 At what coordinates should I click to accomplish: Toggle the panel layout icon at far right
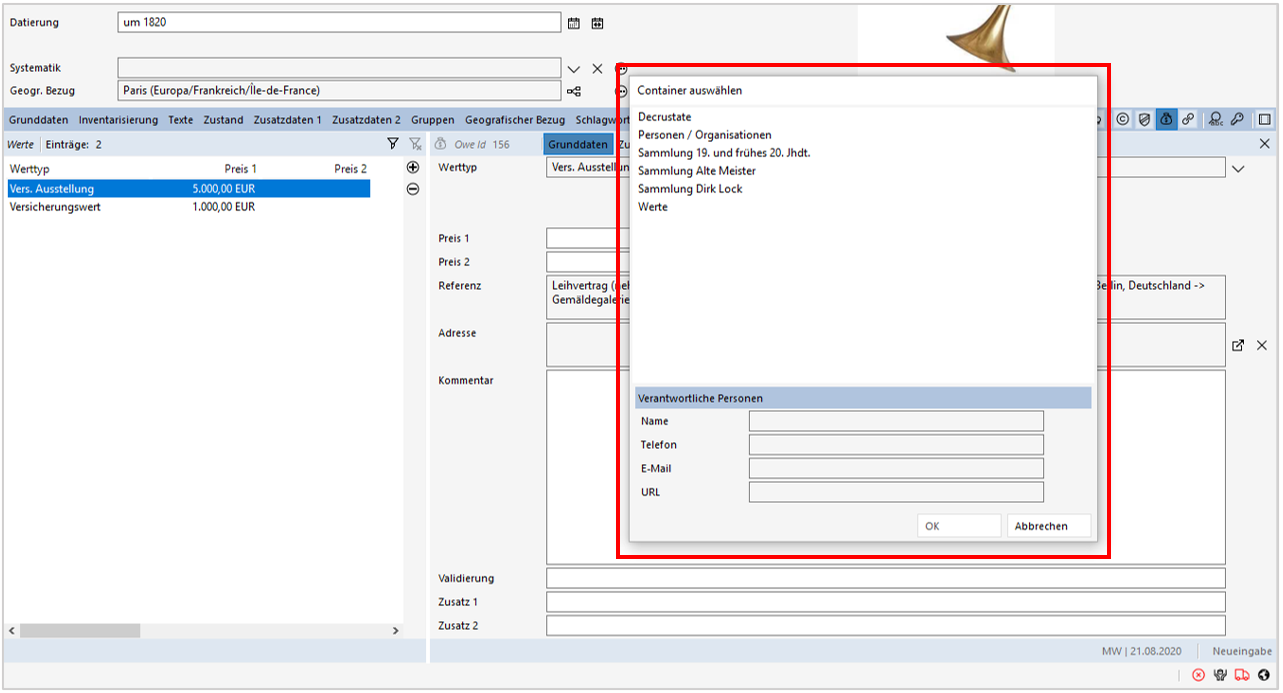tap(1263, 119)
